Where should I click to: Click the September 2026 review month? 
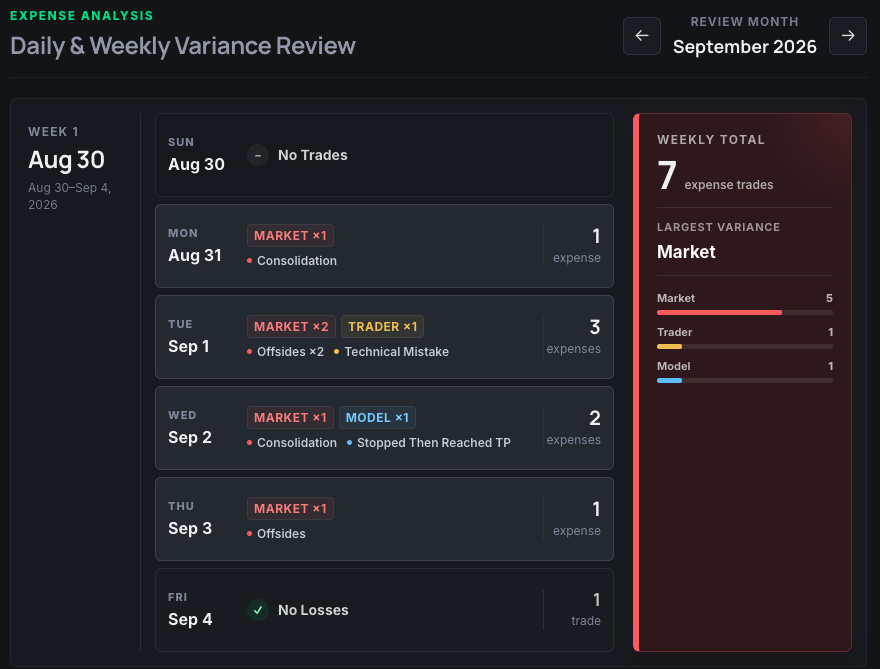pos(745,47)
